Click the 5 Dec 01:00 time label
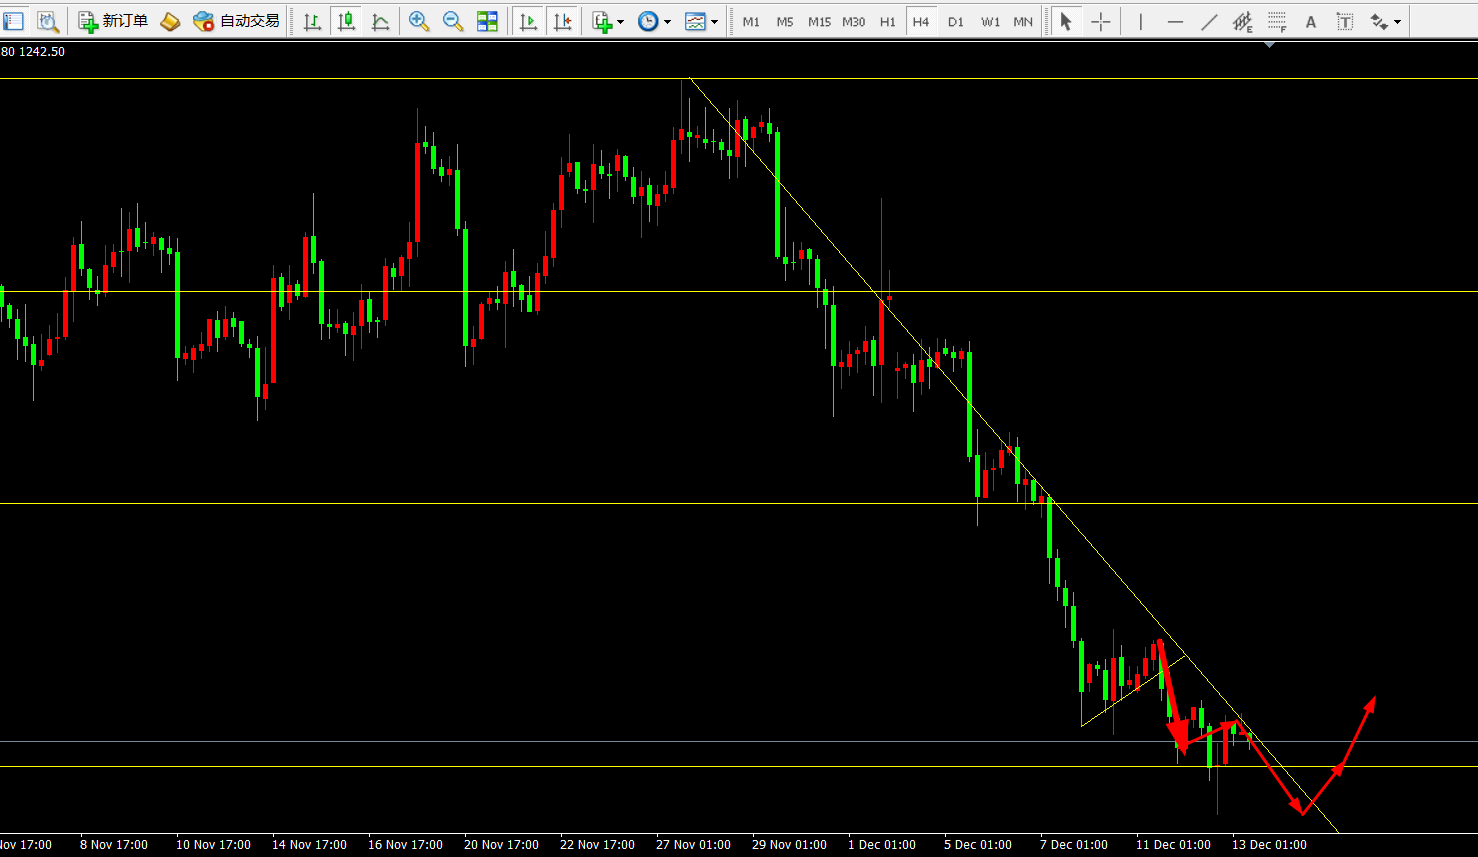The width and height of the screenshot is (1478, 857). tap(978, 845)
